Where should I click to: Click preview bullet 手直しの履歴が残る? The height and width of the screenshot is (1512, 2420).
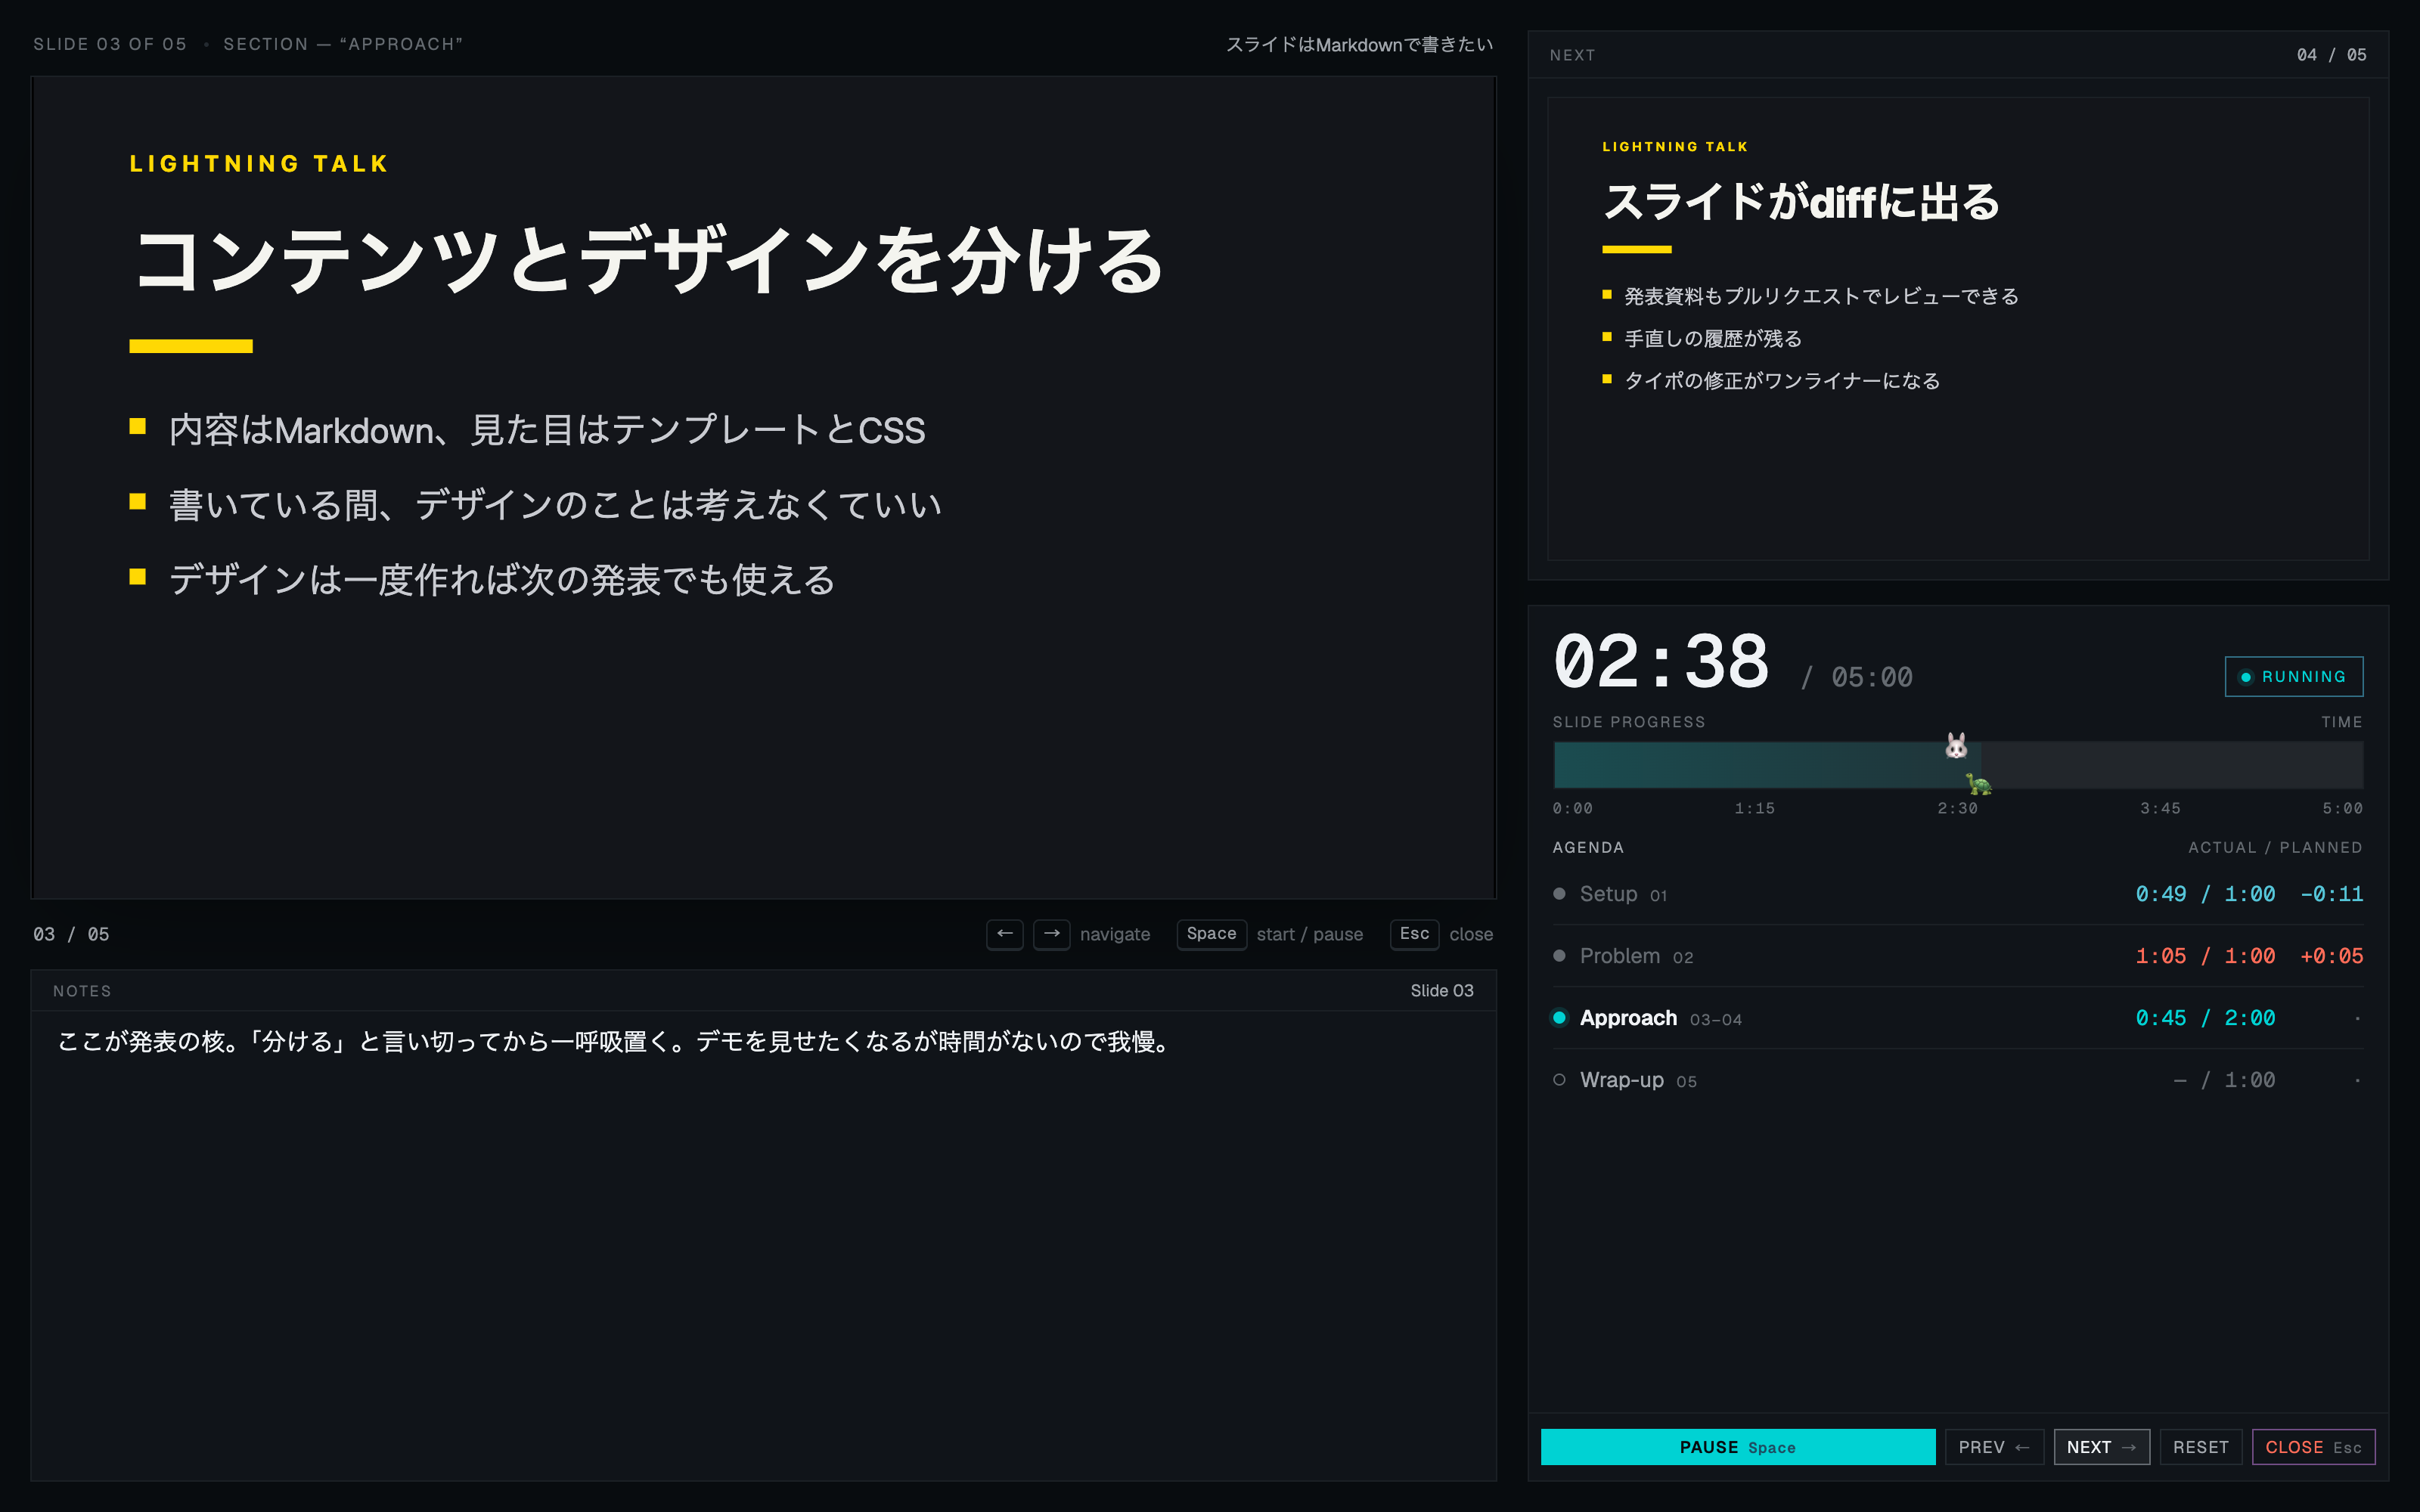coord(1713,339)
